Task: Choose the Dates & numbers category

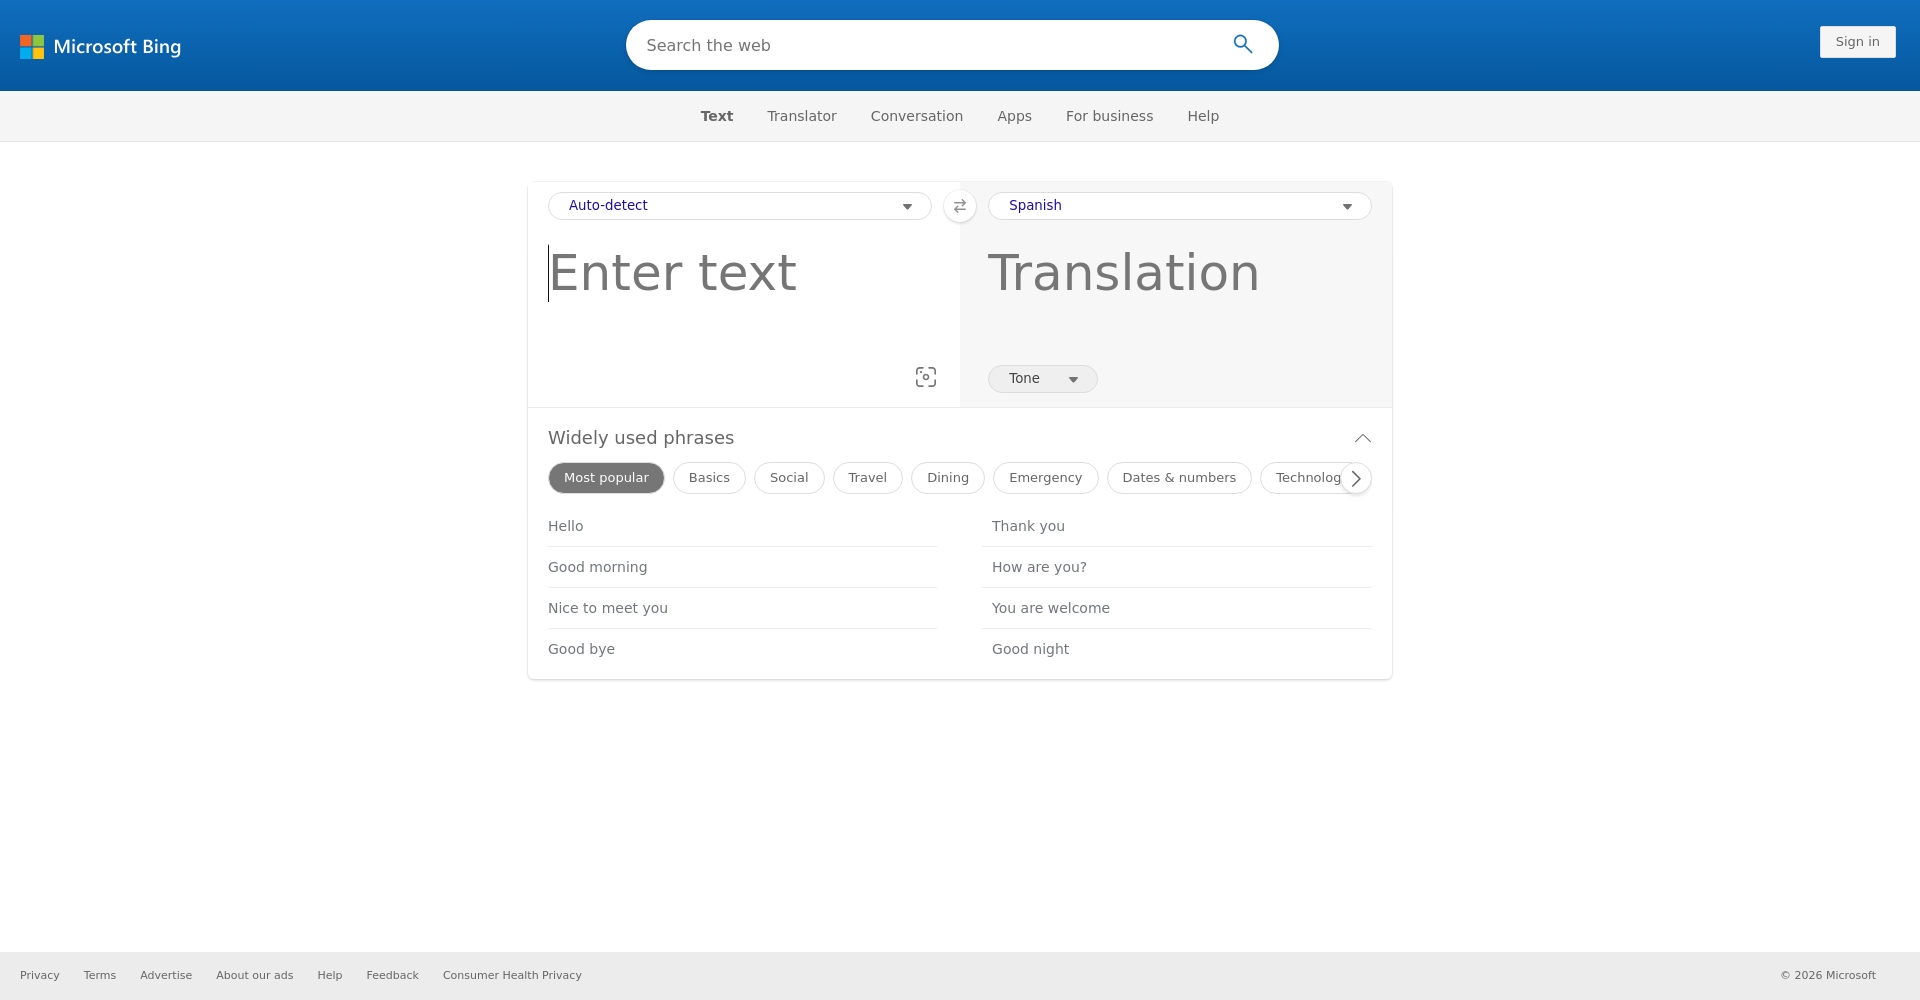Action: click(x=1178, y=478)
